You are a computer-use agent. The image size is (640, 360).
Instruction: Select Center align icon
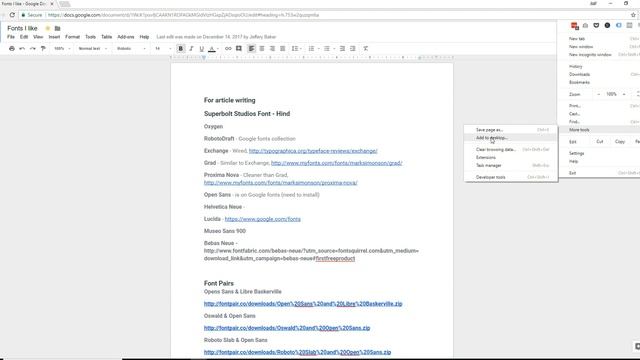262,49
